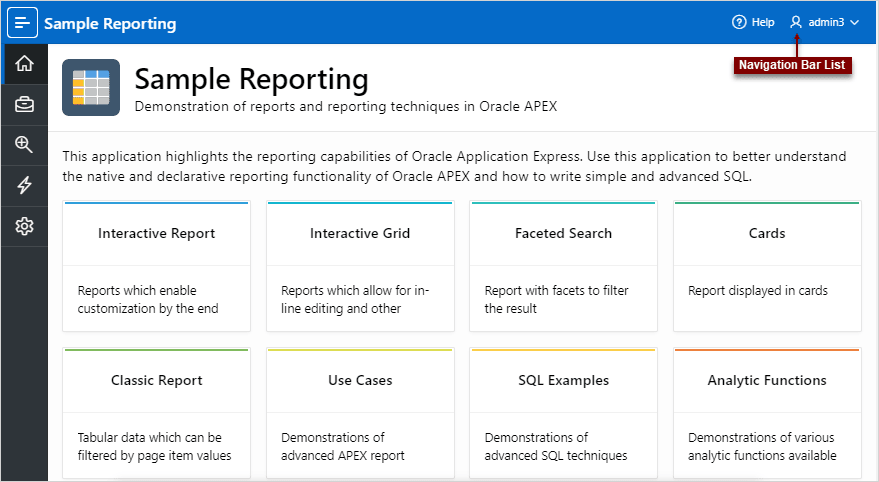Click the user profile icon beside admin3
This screenshot has width=879, height=482.
pyautogui.click(x=795, y=22)
